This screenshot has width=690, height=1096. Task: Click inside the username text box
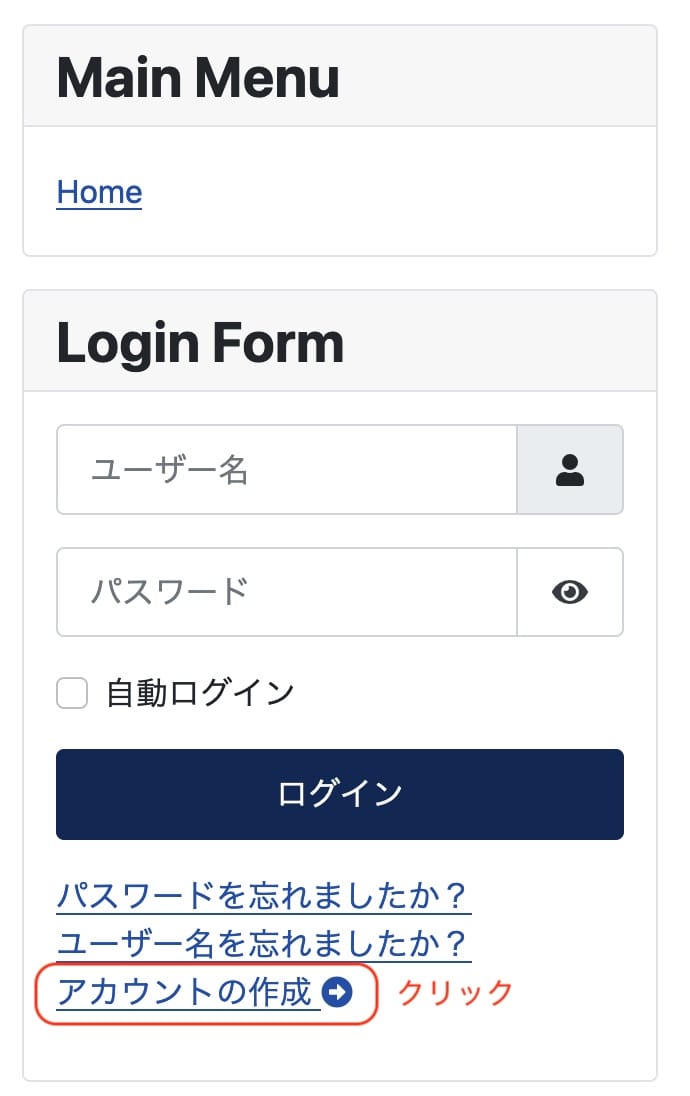(x=286, y=470)
